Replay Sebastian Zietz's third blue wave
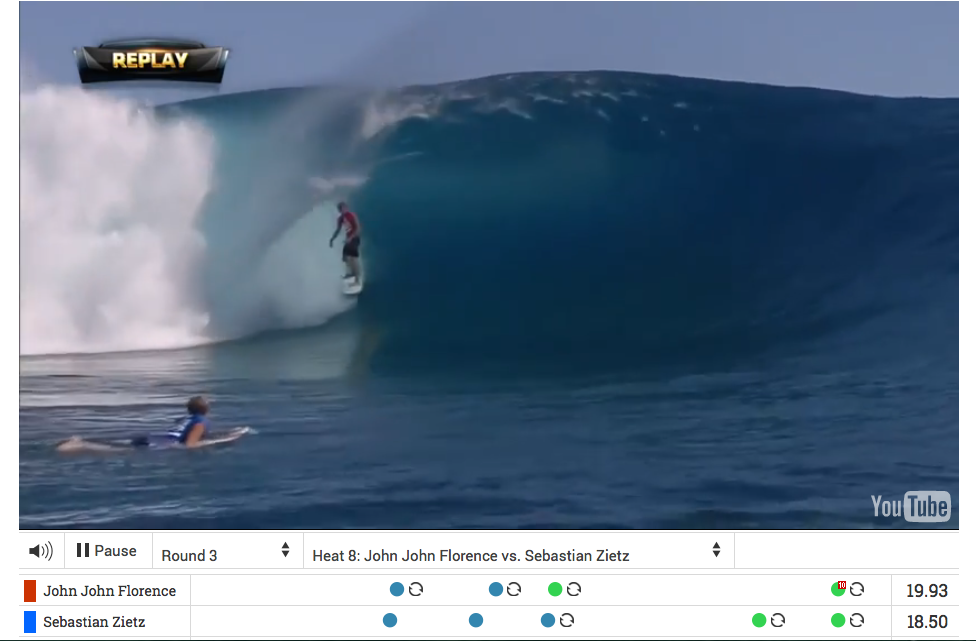This screenshot has height=641, width=976. click(566, 620)
